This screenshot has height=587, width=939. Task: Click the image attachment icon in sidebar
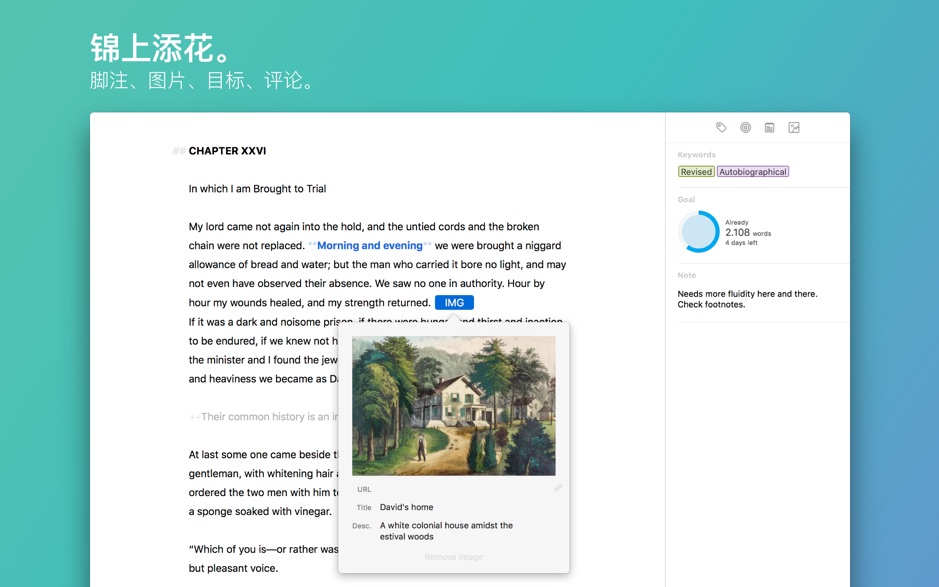coord(794,128)
